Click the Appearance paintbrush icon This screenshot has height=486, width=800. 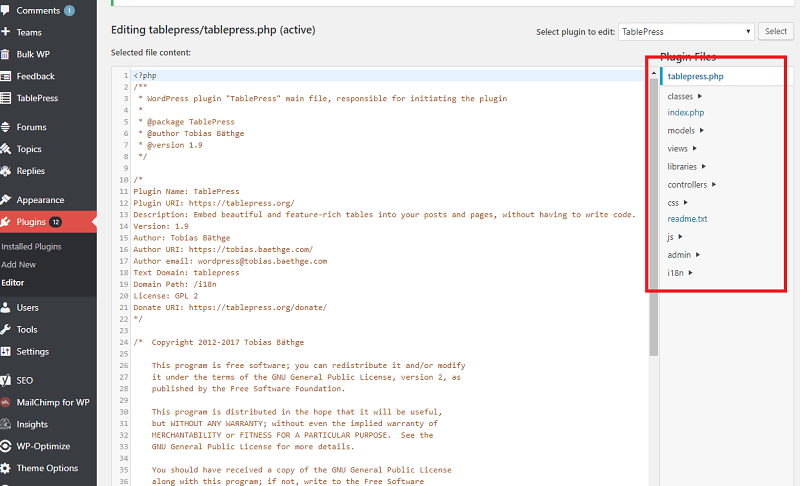(x=5, y=199)
